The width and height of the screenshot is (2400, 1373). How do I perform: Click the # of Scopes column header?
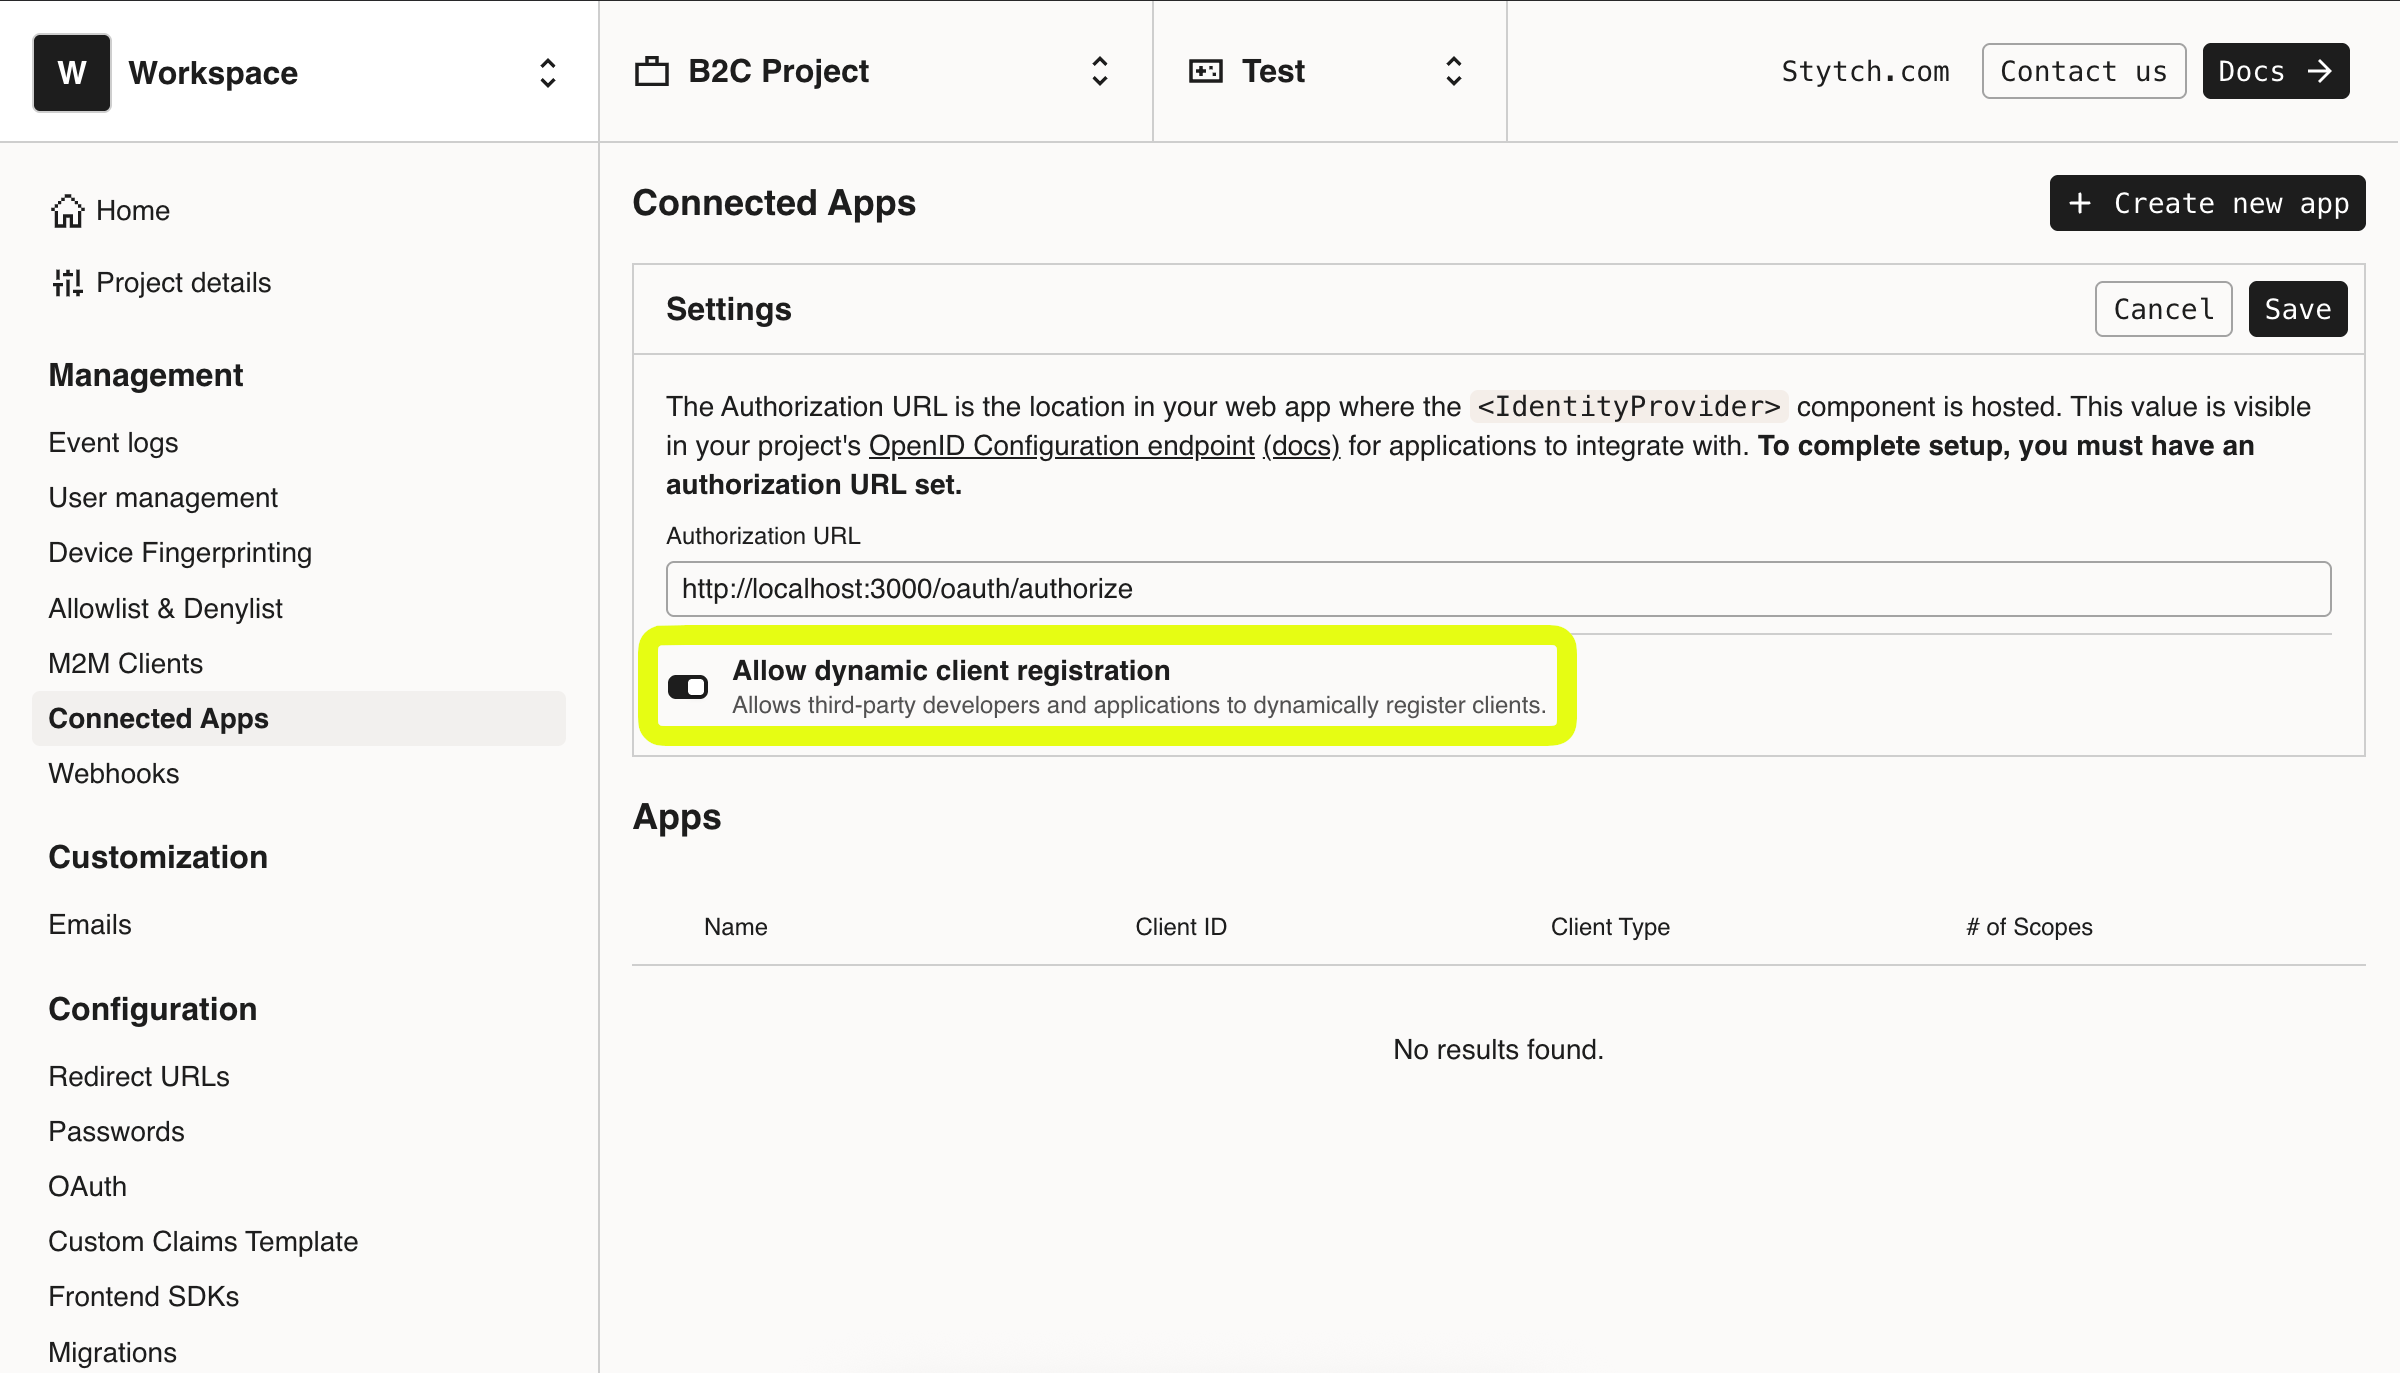coord(2029,927)
